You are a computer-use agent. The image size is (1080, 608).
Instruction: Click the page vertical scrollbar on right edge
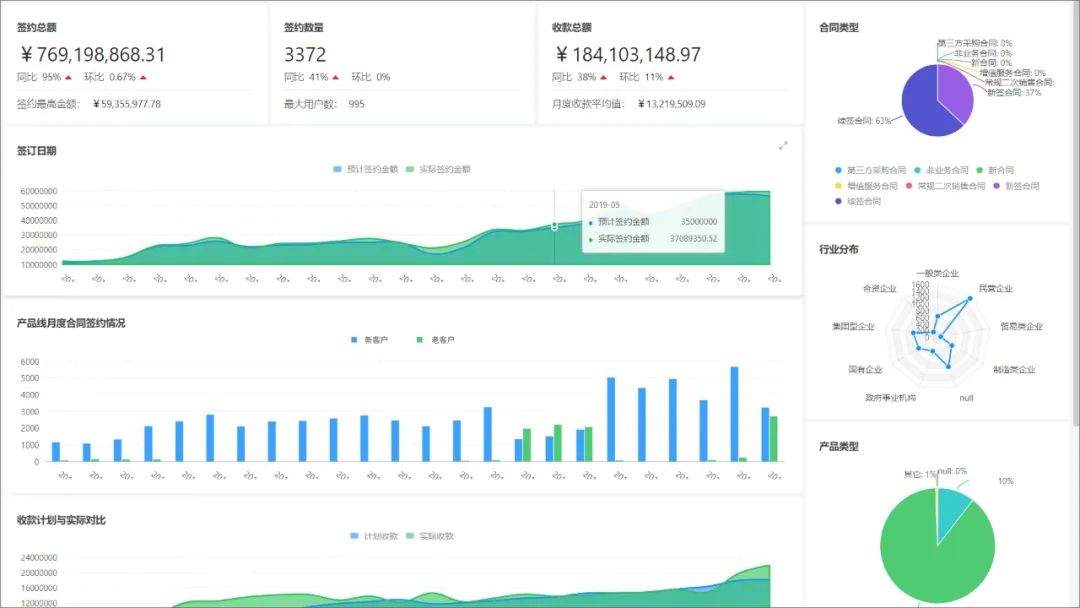[1077, 213]
